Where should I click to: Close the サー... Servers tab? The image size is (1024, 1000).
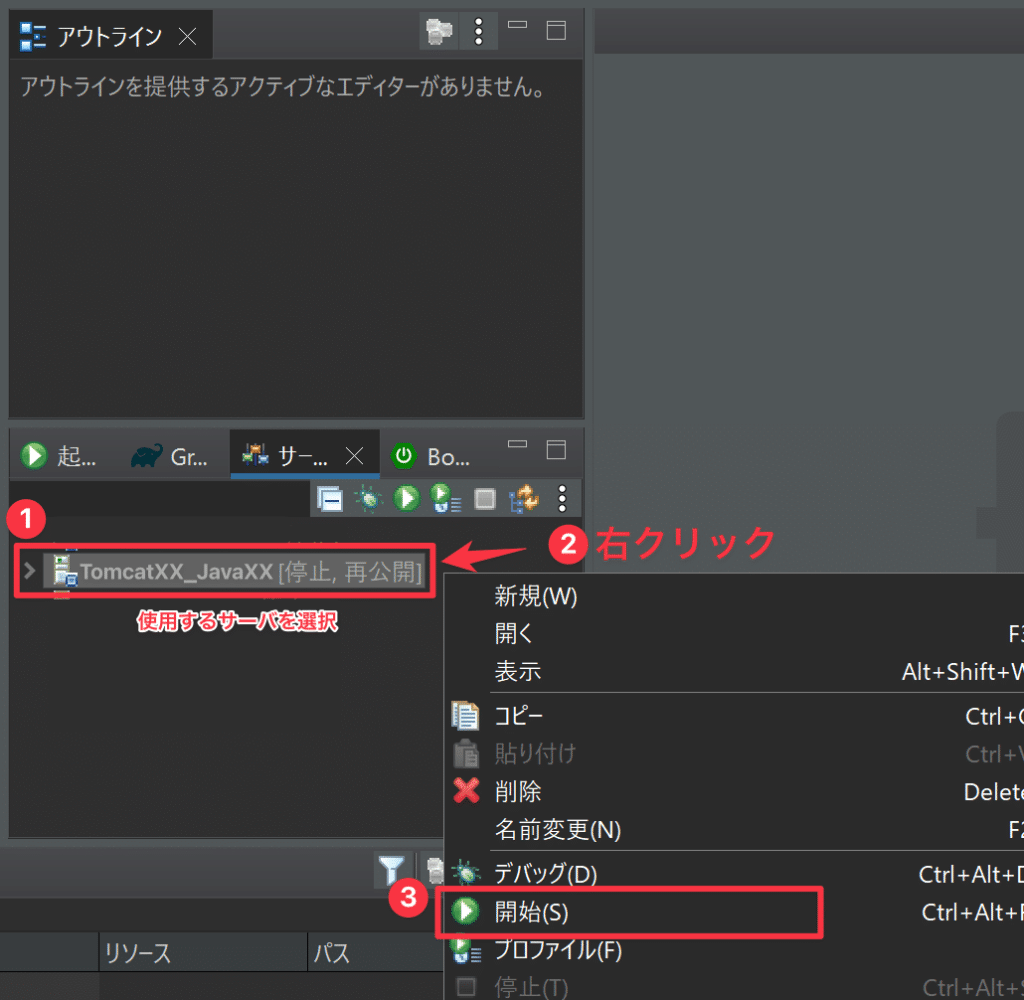pos(354,457)
